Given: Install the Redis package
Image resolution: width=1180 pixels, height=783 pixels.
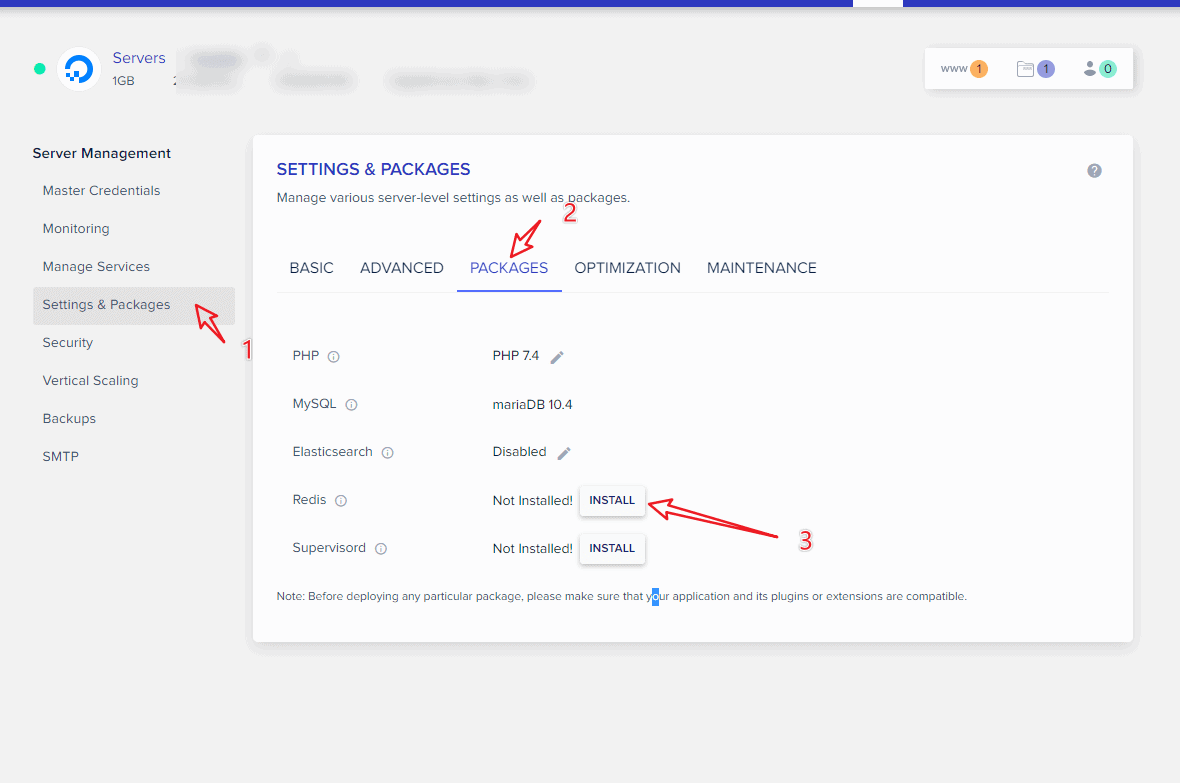Looking at the screenshot, I should pyautogui.click(x=612, y=500).
